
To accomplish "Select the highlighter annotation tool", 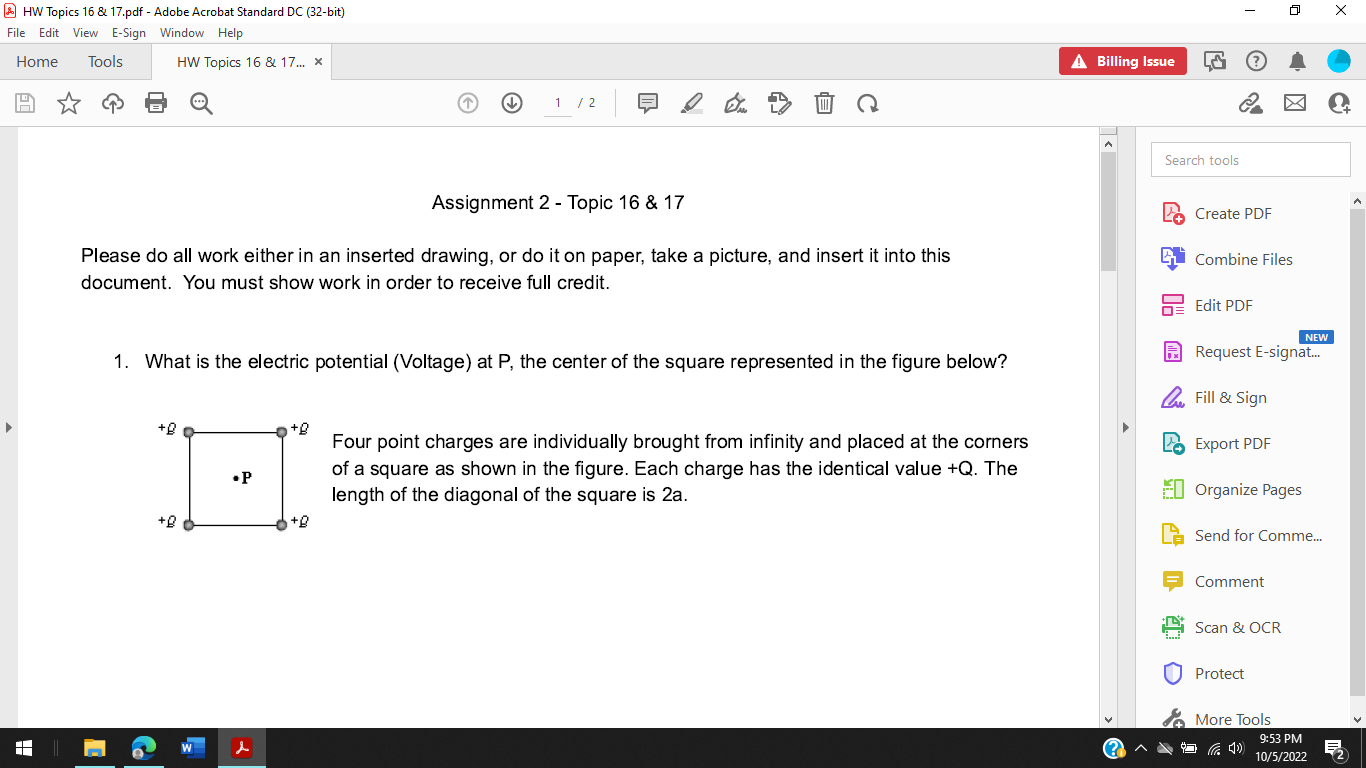I will click(x=692, y=103).
